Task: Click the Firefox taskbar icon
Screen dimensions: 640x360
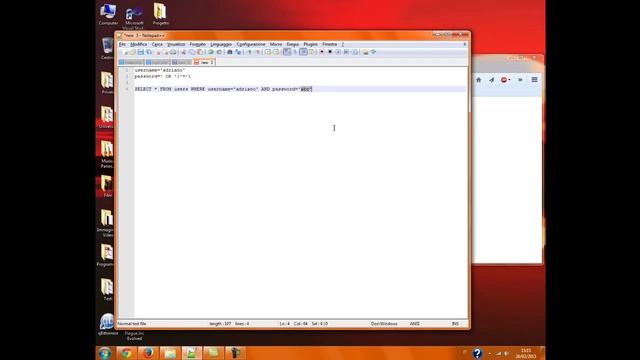Action: 148,353
